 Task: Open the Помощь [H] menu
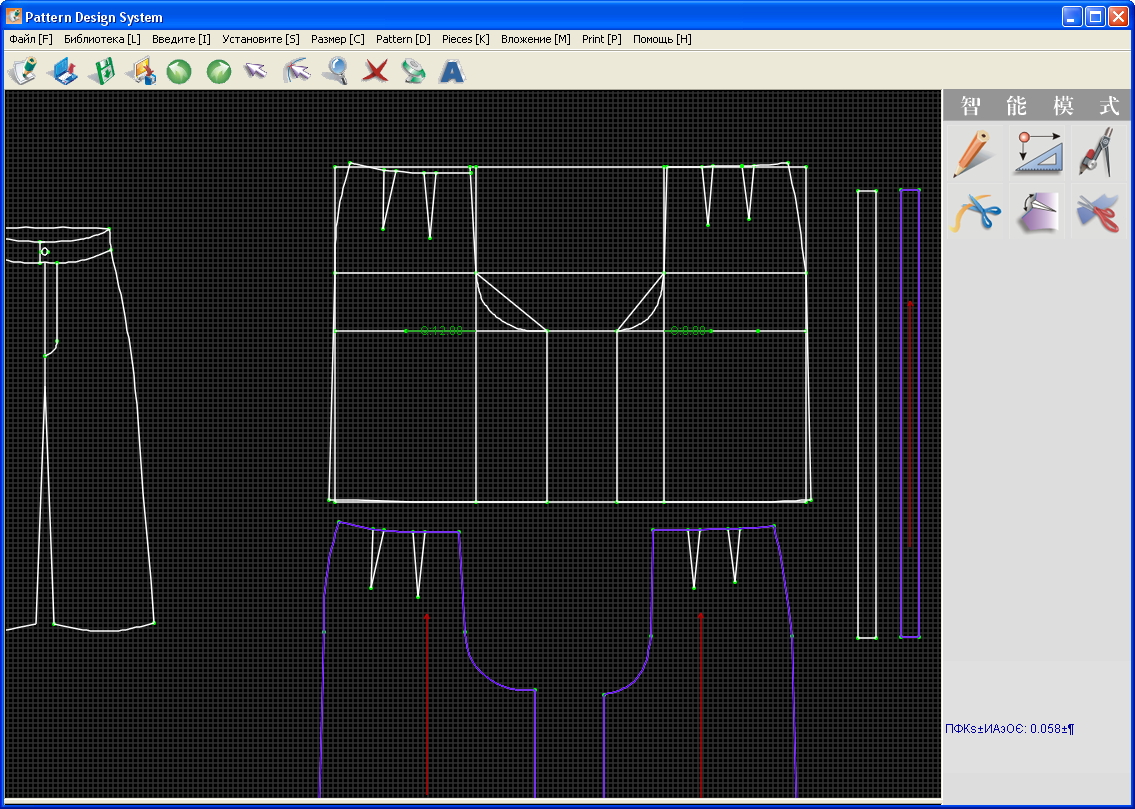pyautogui.click(x=662, y=39)
